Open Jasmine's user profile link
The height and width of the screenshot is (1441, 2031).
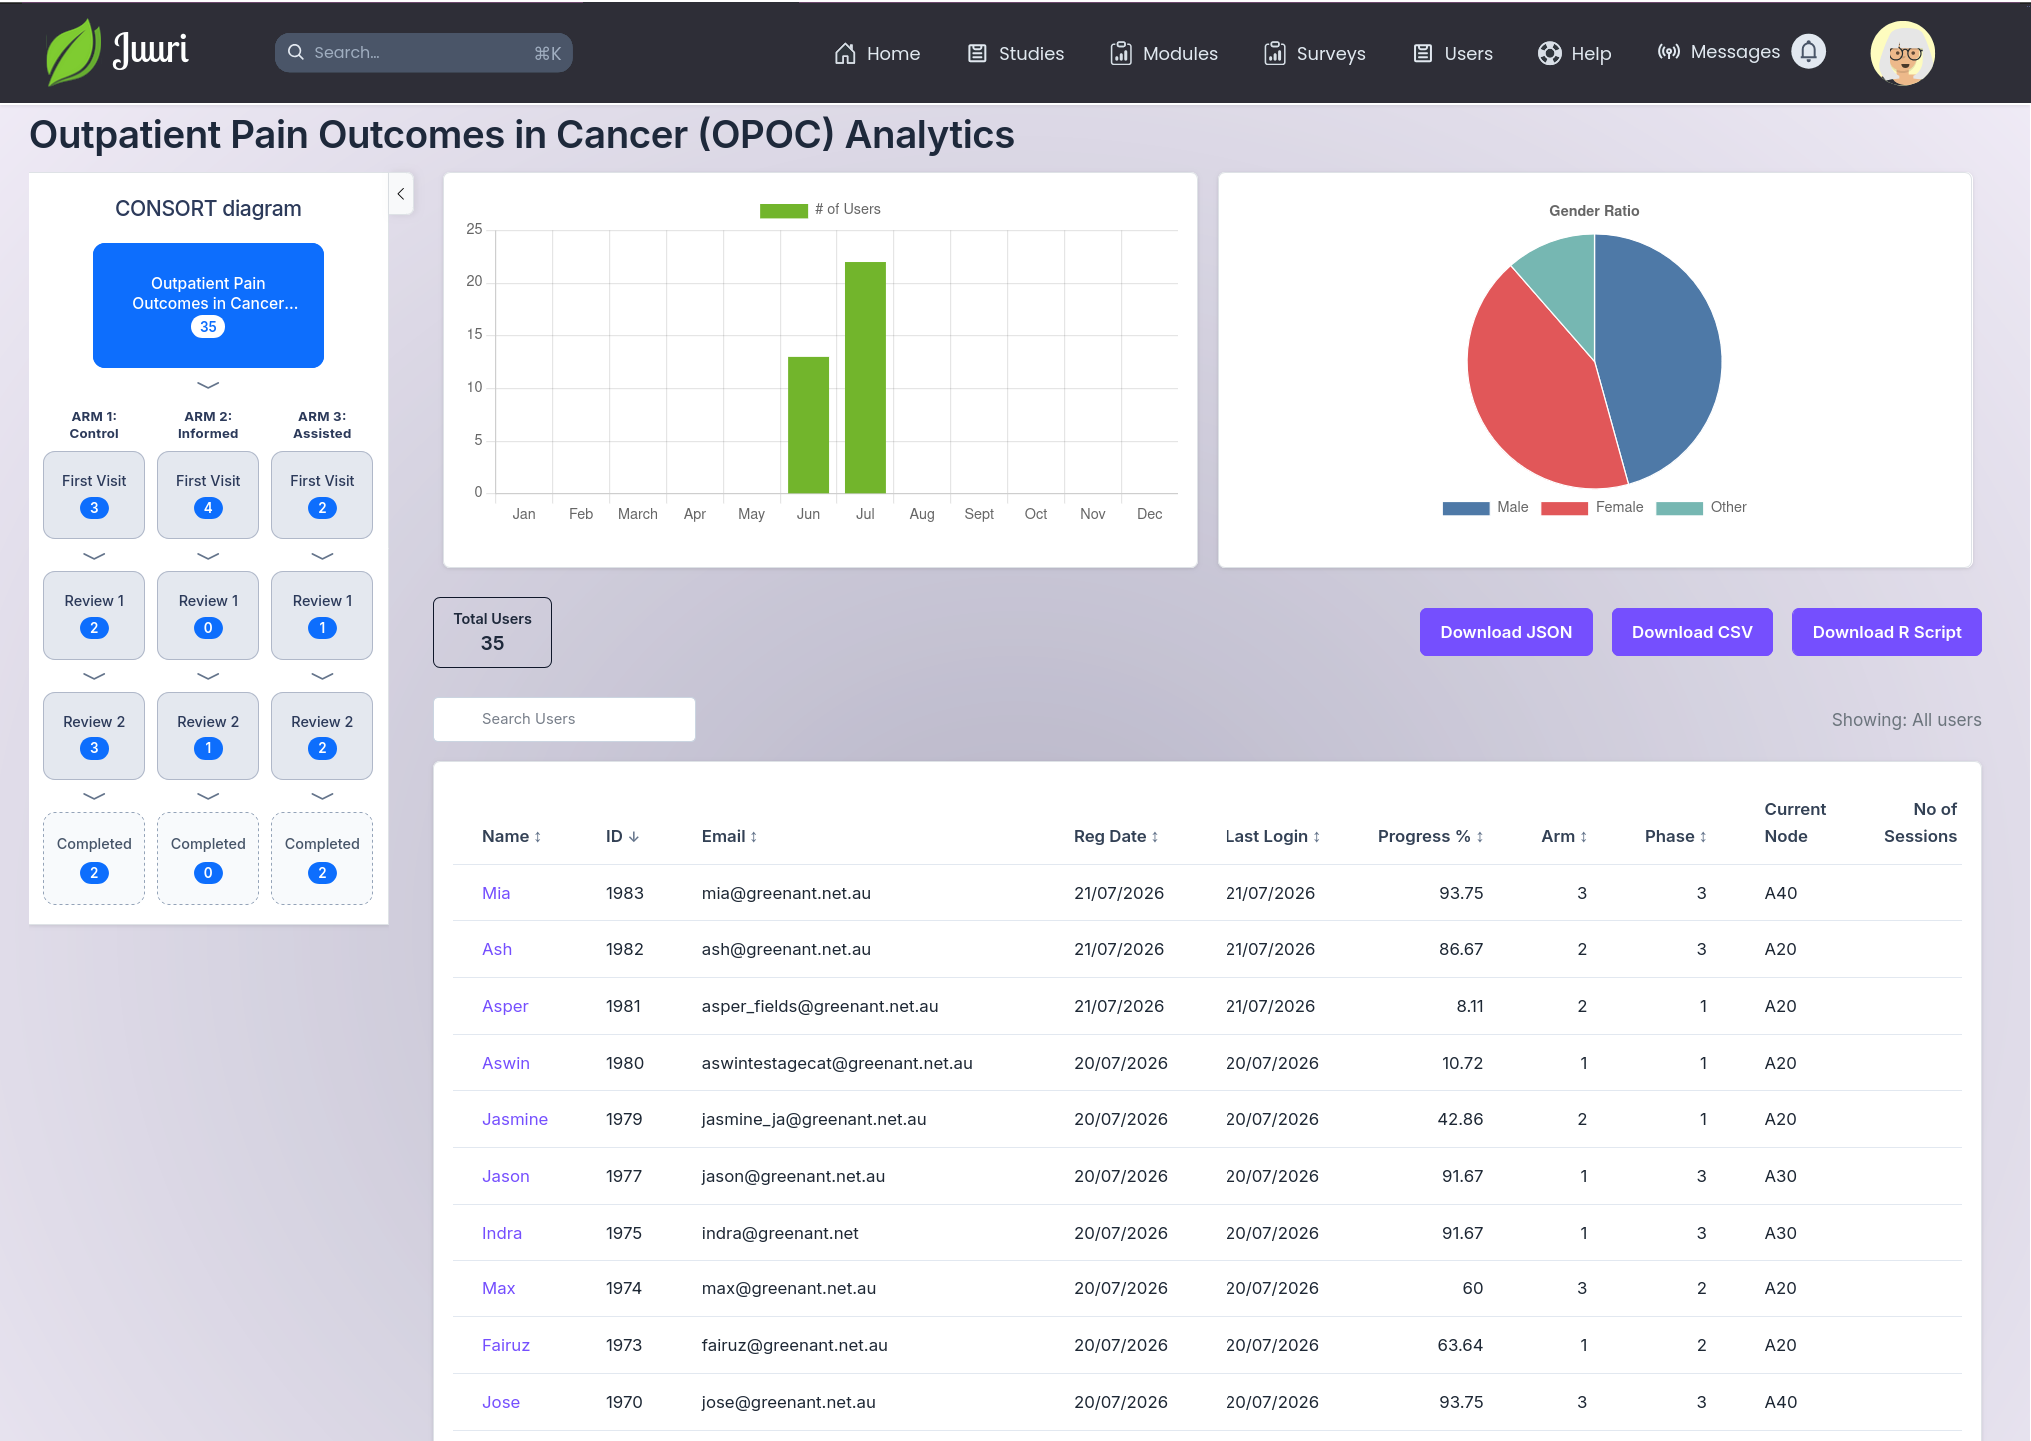[x=515, y=1119]
